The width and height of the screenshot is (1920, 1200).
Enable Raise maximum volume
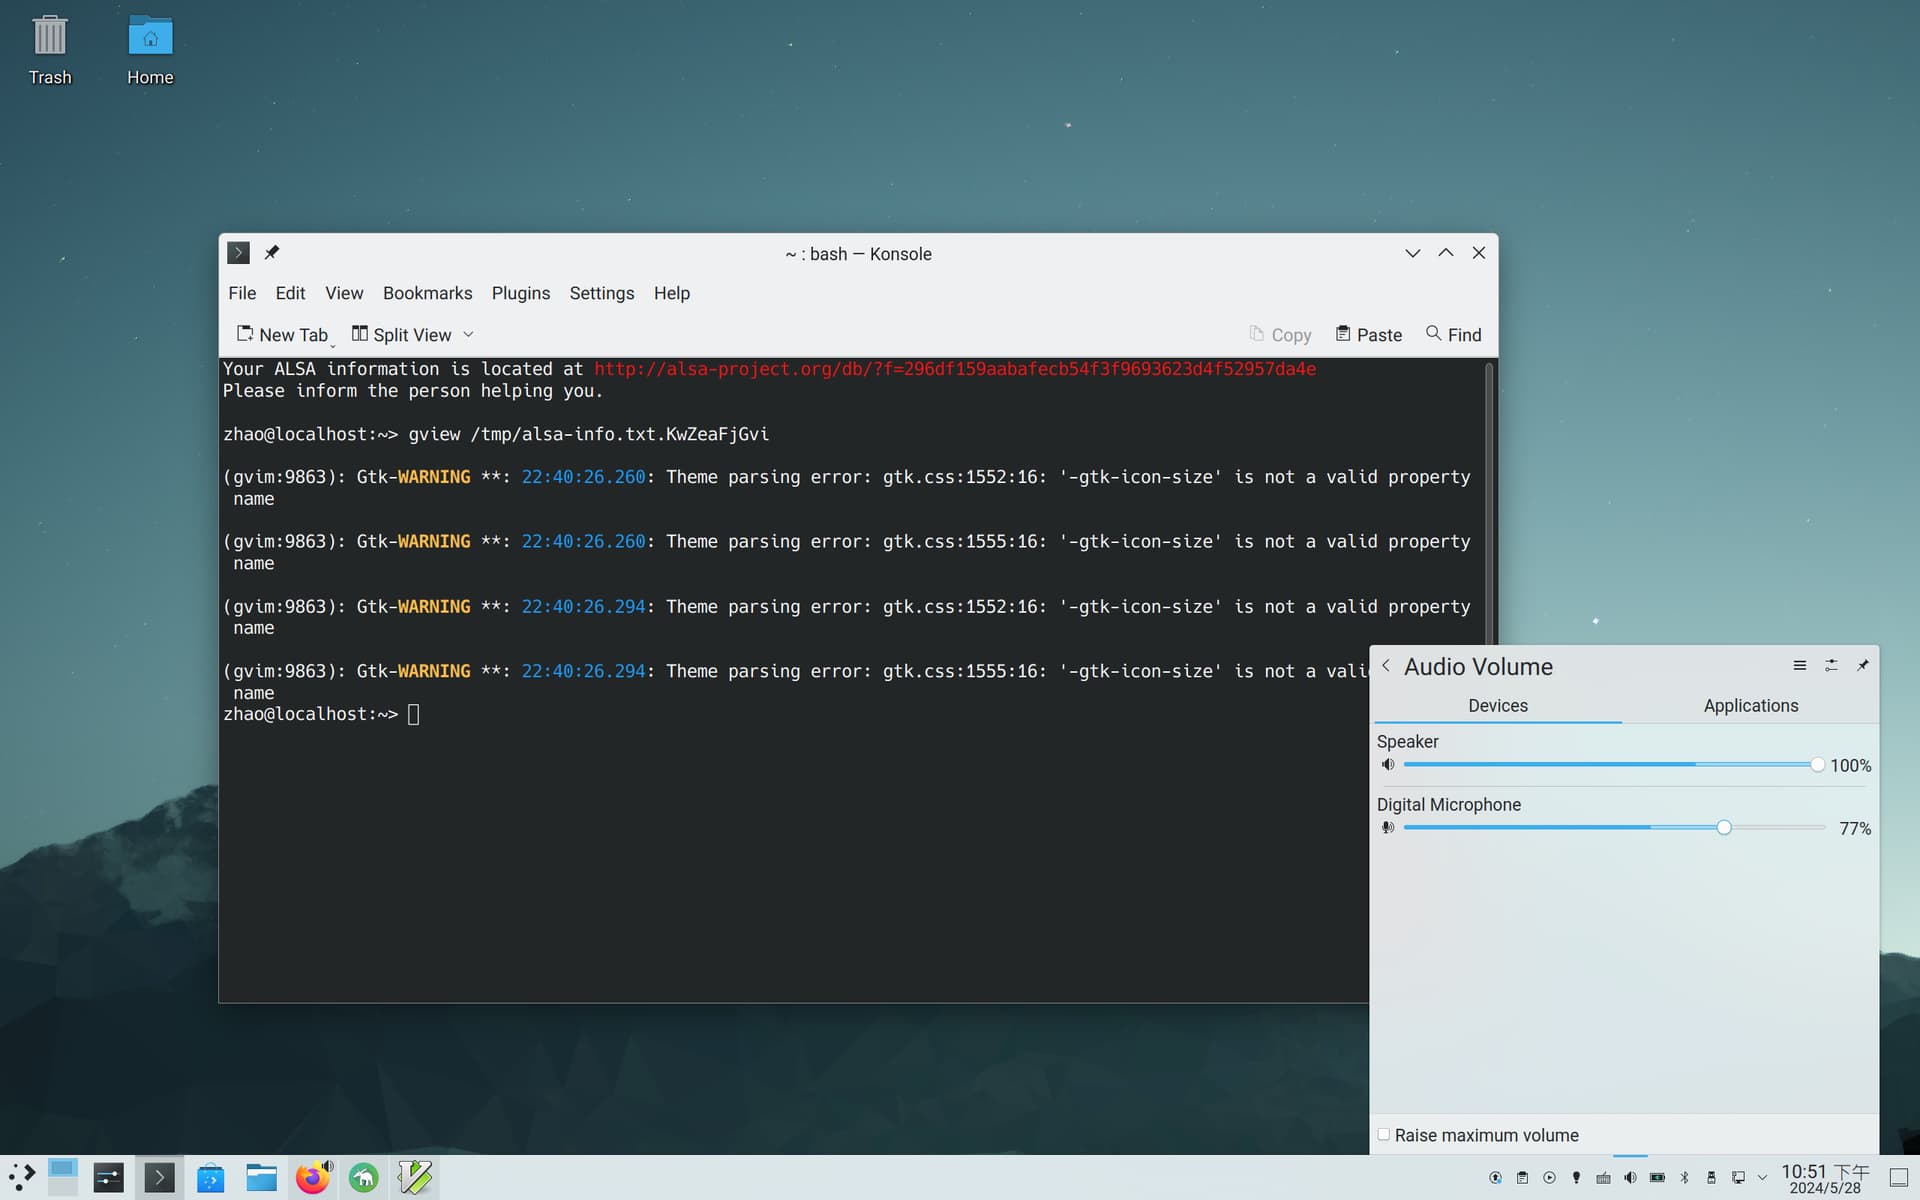(x=1384, y=1134)
